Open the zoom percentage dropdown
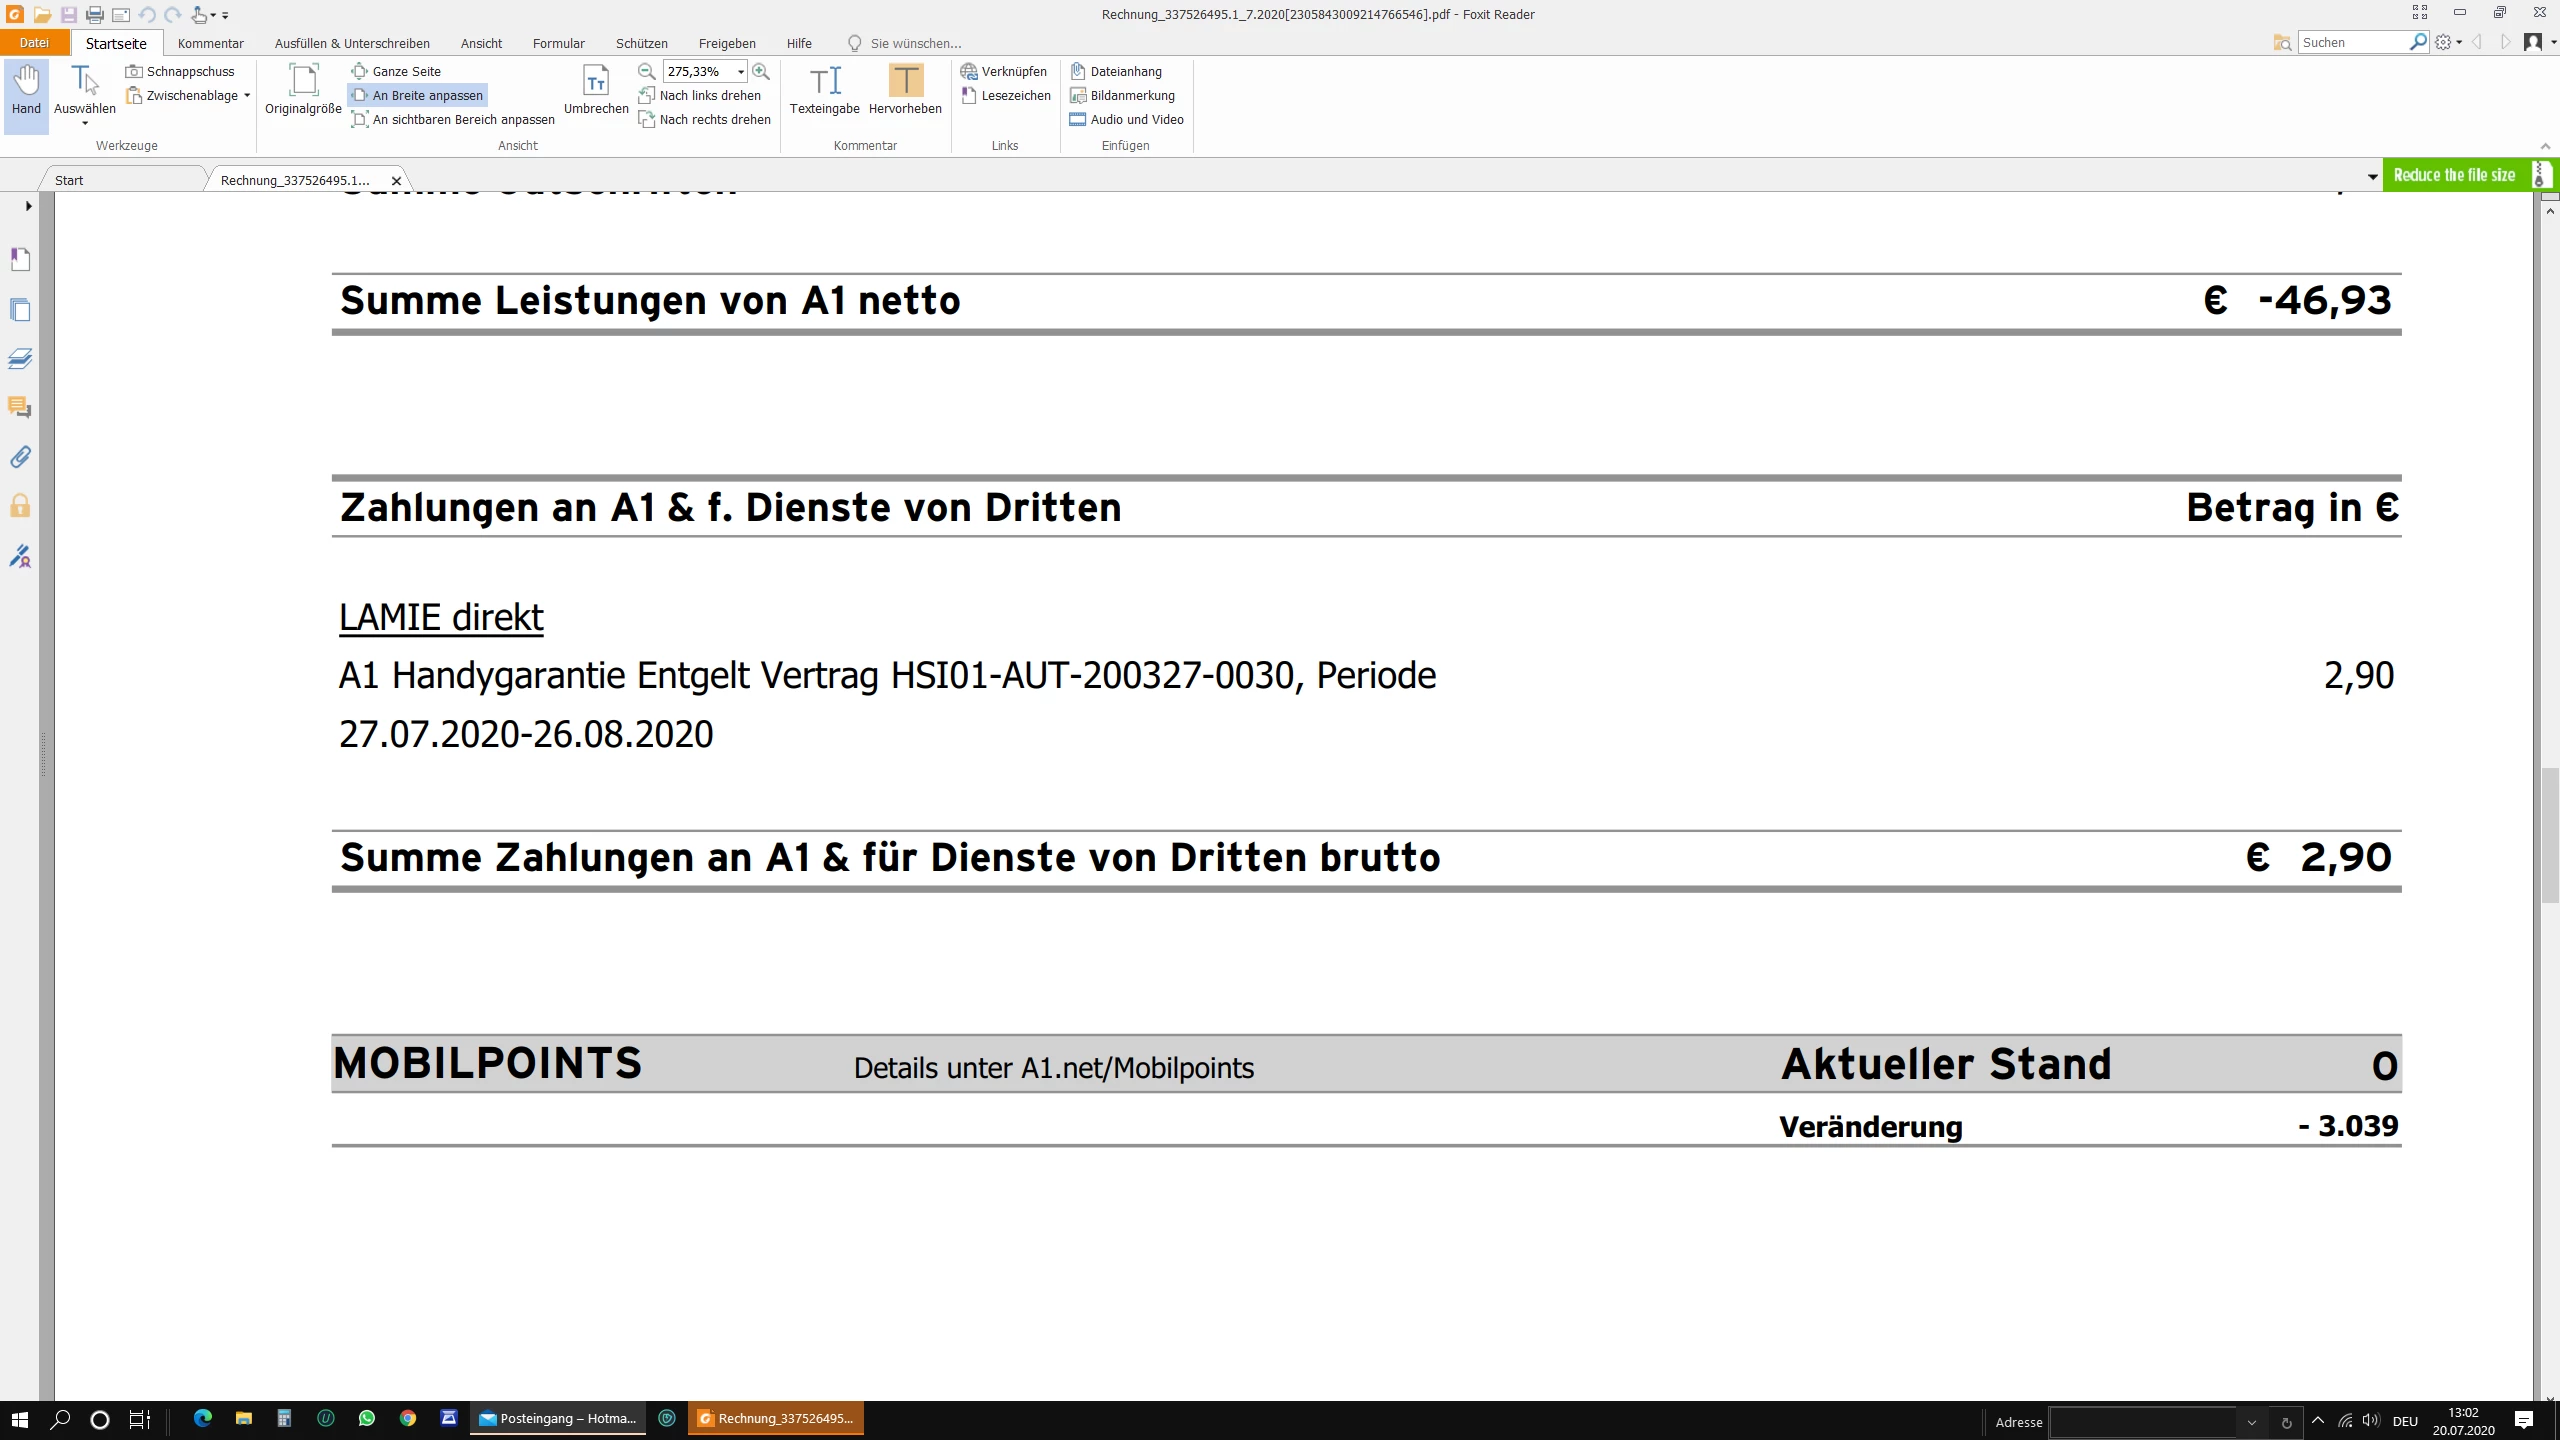The height and width of the screenshot is (1440, 2560). pos(741,71)
